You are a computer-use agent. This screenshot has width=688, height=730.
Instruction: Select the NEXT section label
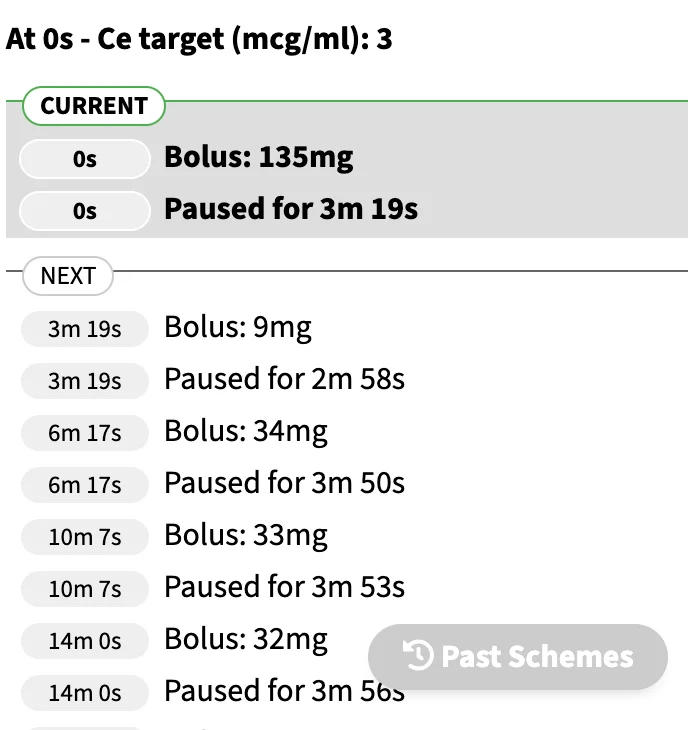point(68,276)
